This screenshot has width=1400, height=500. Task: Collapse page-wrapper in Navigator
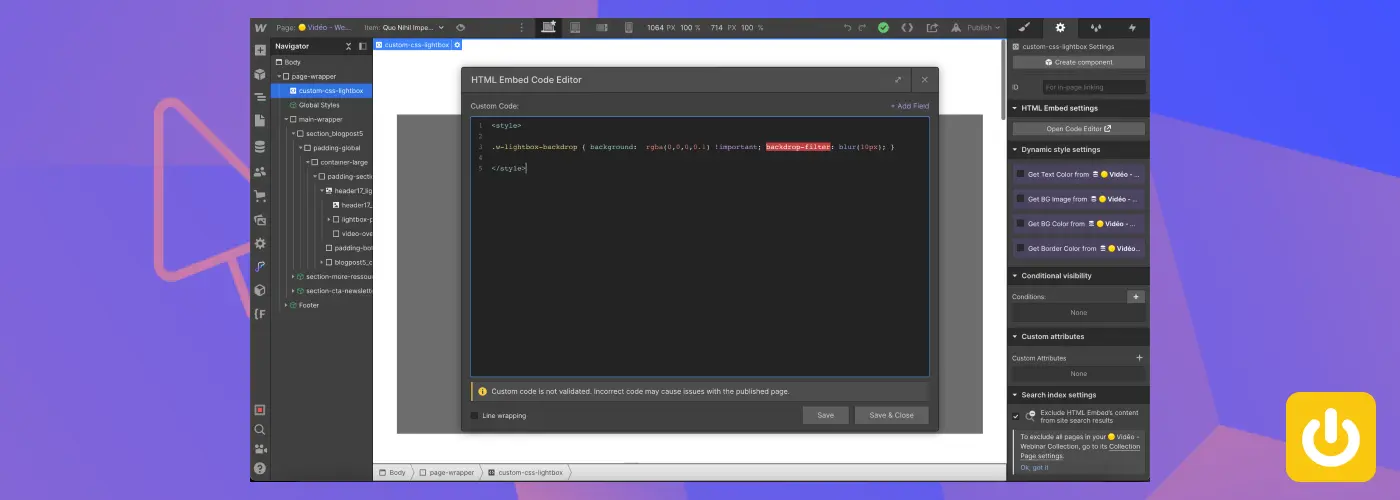click(x=280, y=76)
